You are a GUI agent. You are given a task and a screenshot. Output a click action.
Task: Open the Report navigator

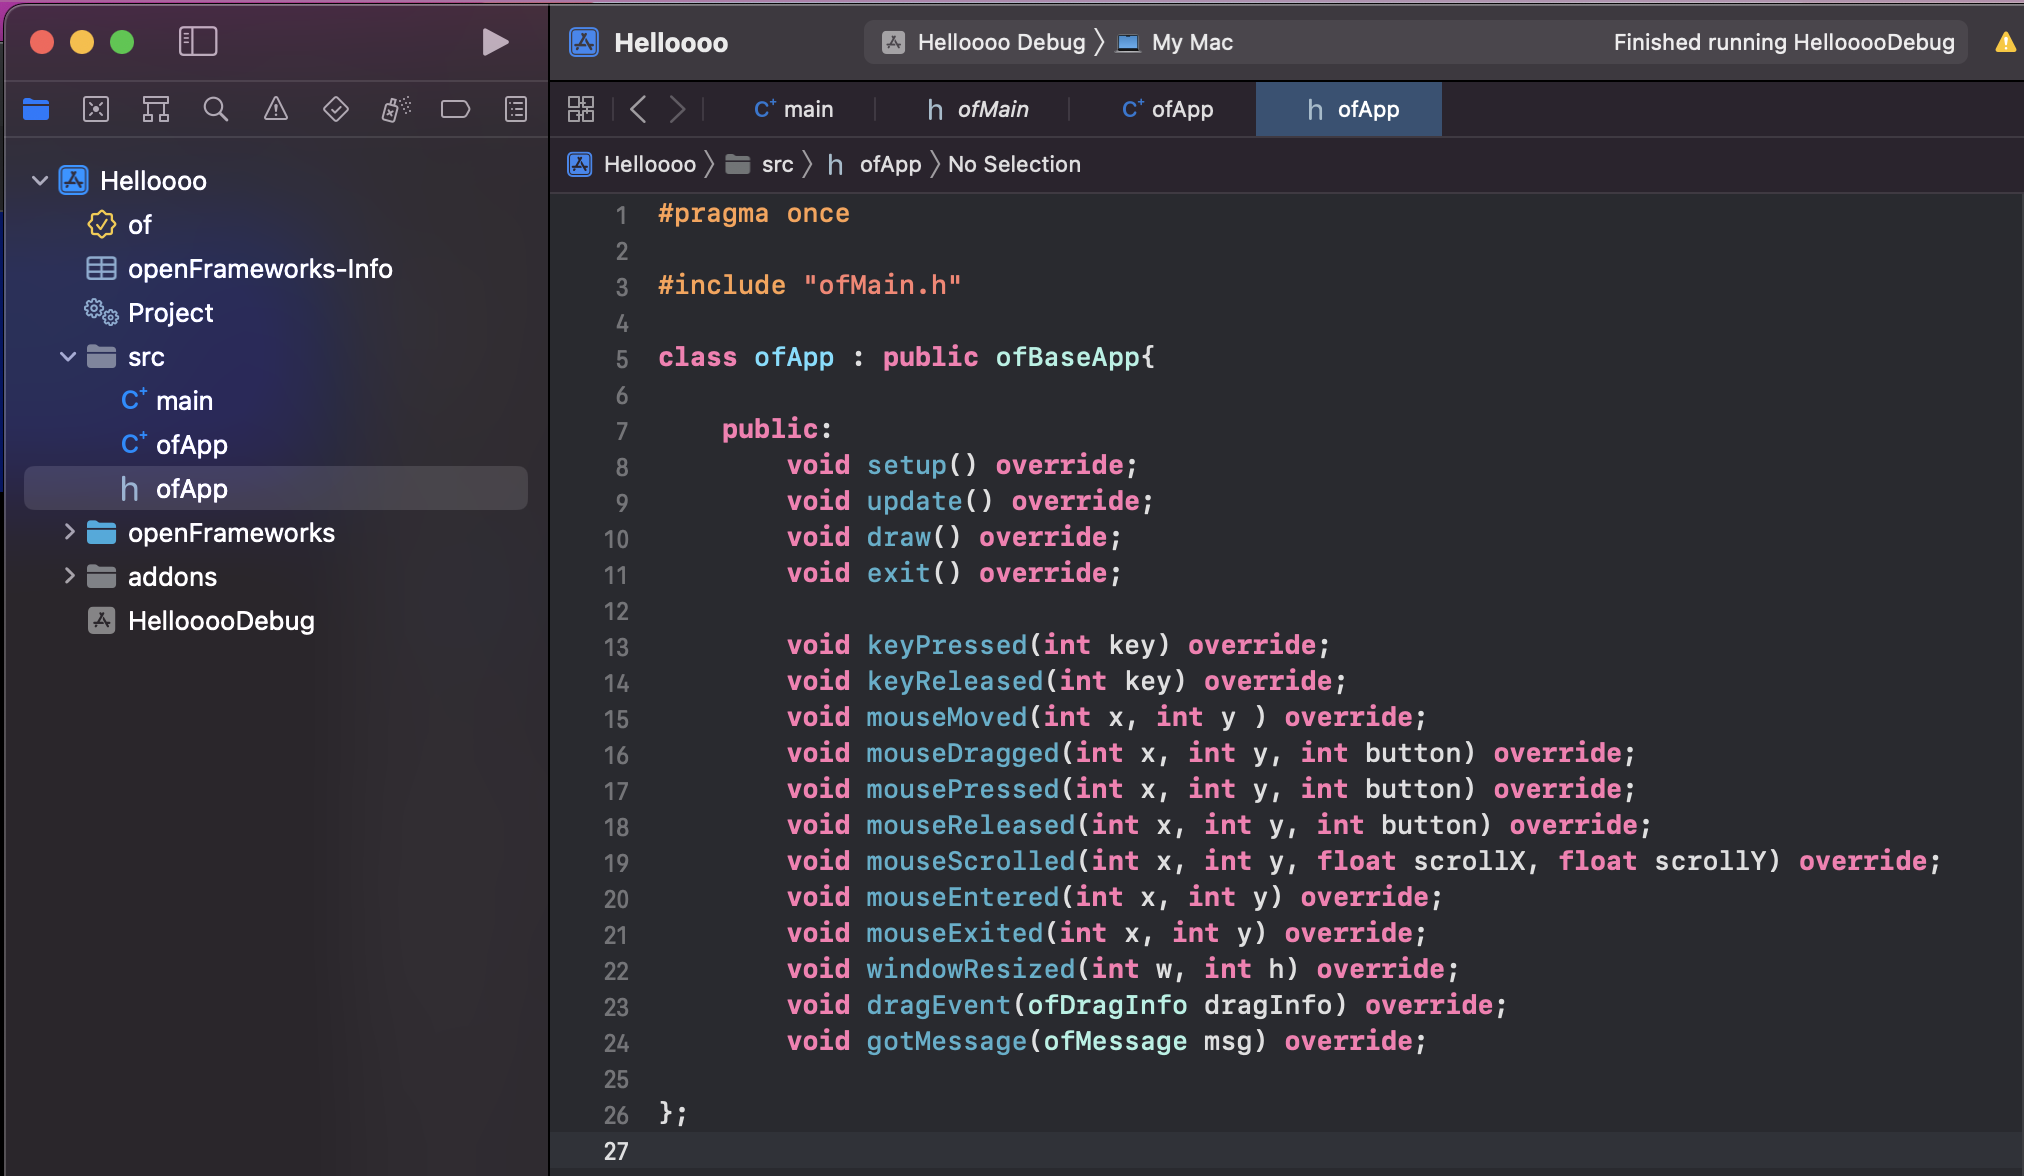click(x=516, y=109)
